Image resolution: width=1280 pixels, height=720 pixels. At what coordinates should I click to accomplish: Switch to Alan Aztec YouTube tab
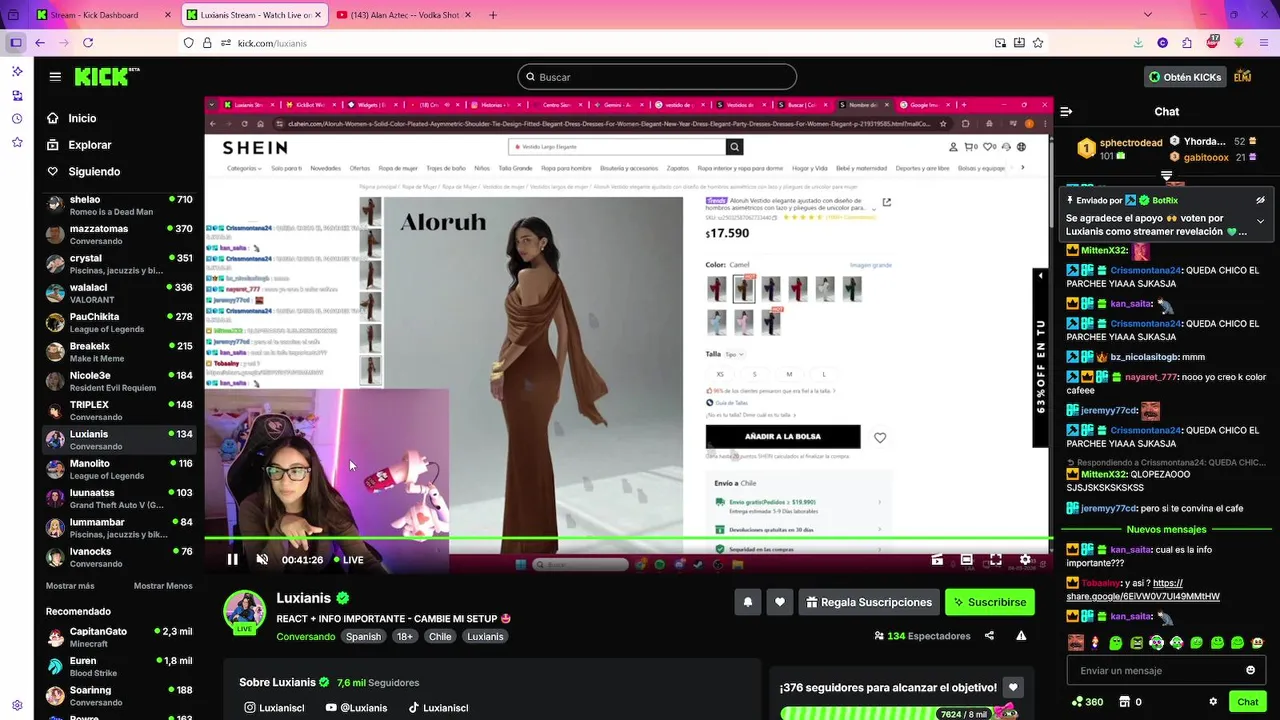click(403, 15)
